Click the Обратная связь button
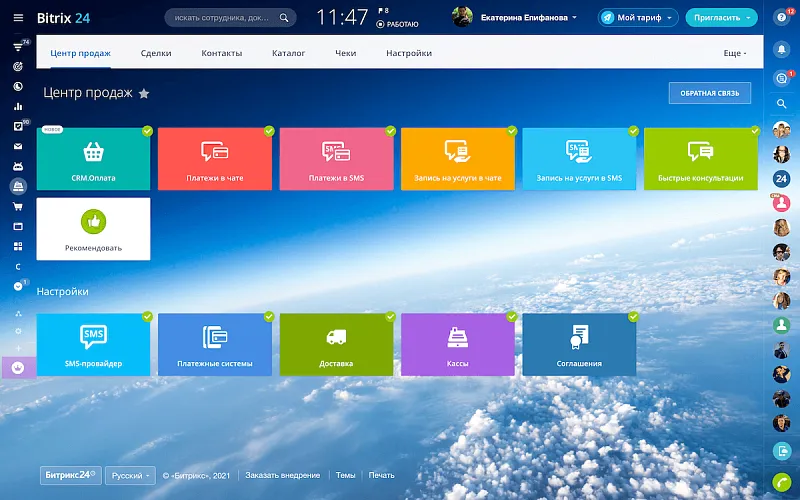The height and width of the screenshot is (500, 800). (x=709, y=93)
